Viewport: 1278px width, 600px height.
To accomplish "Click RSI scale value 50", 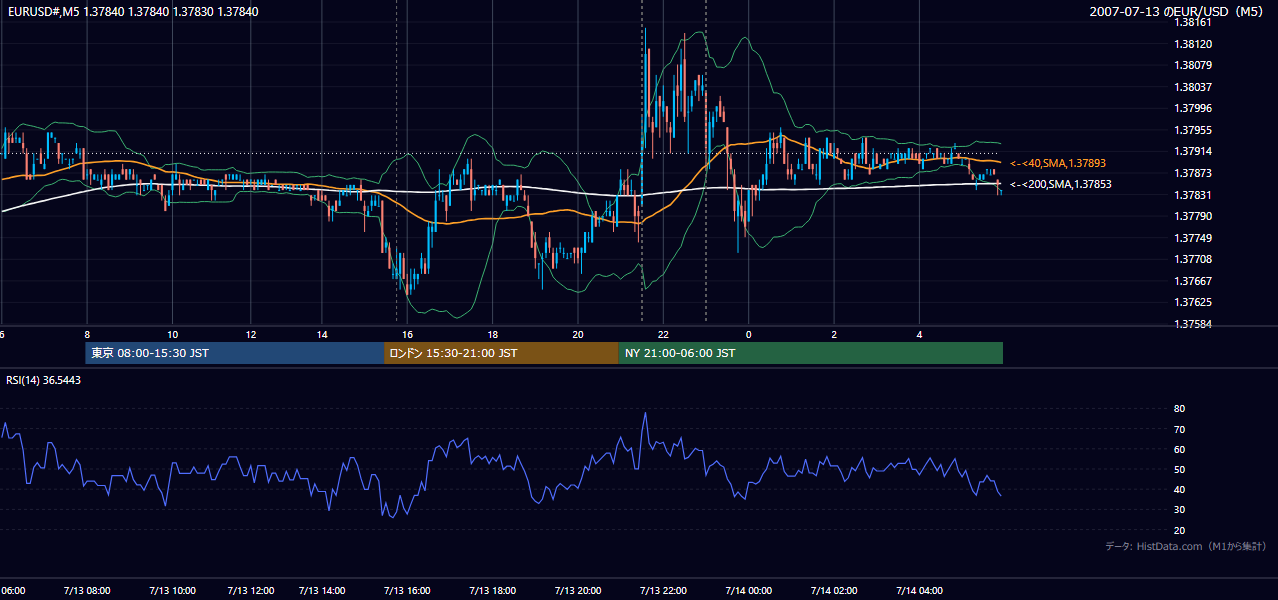I will [x=1179, y=469].
